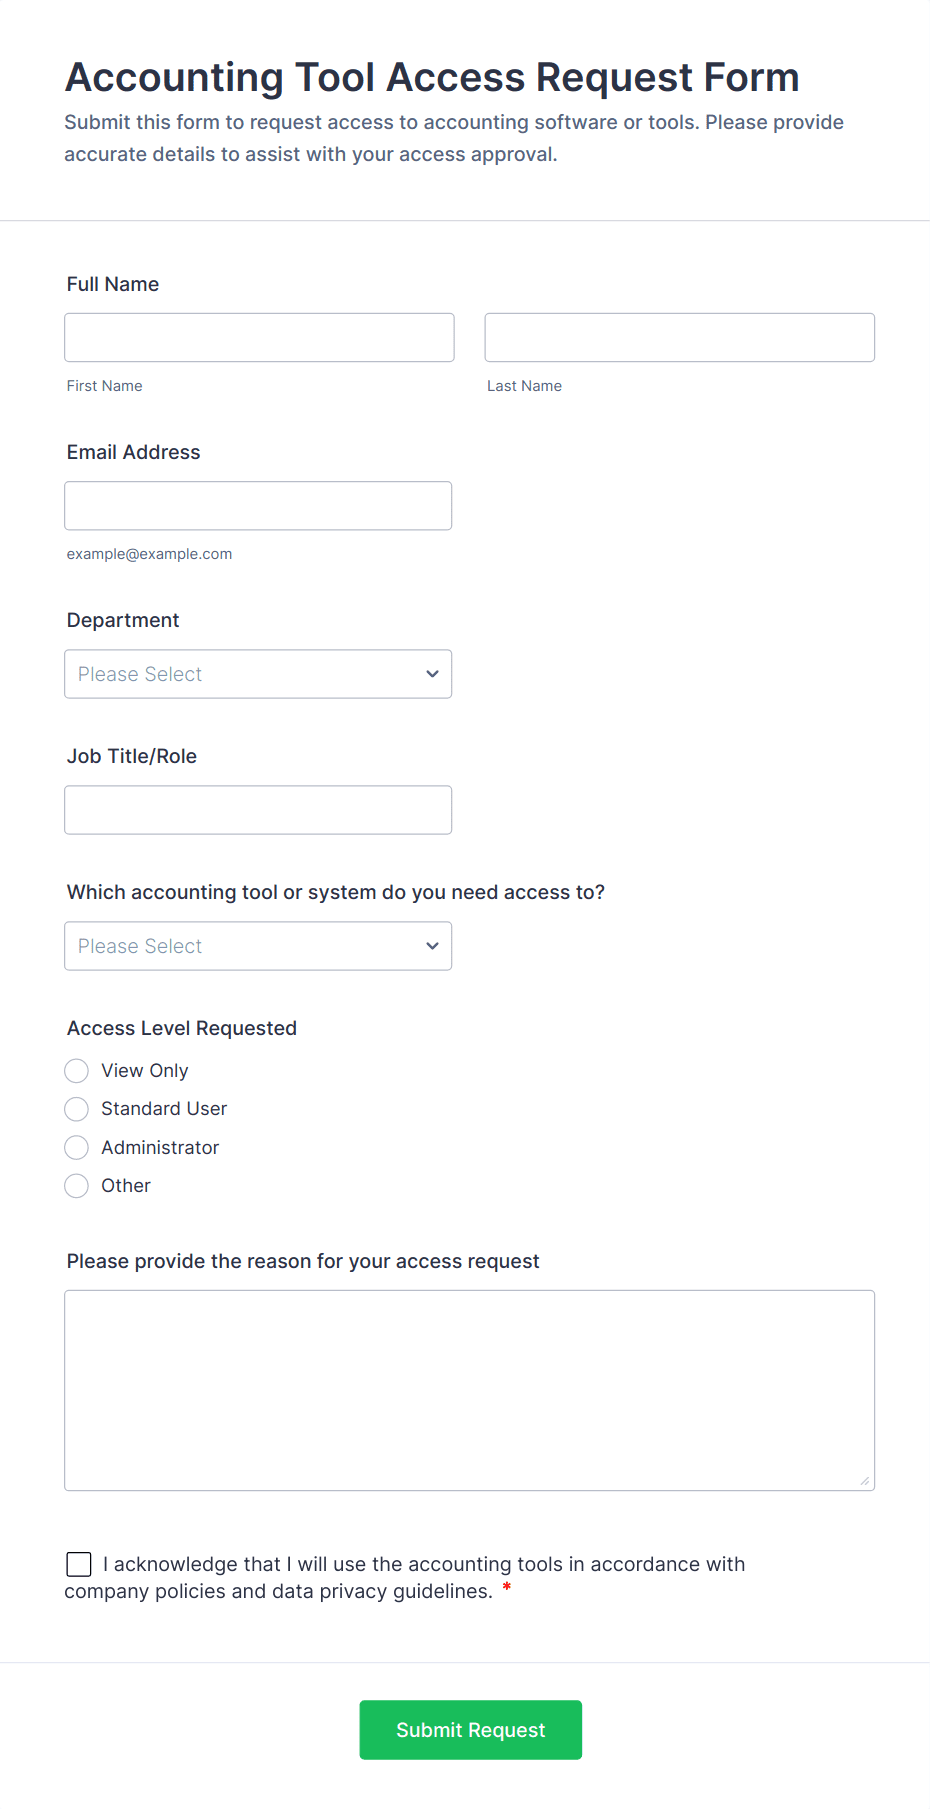Check the policy acknowledgement checkbox
Viewport: 930px width, 1809px height.
coord(79,1564)
